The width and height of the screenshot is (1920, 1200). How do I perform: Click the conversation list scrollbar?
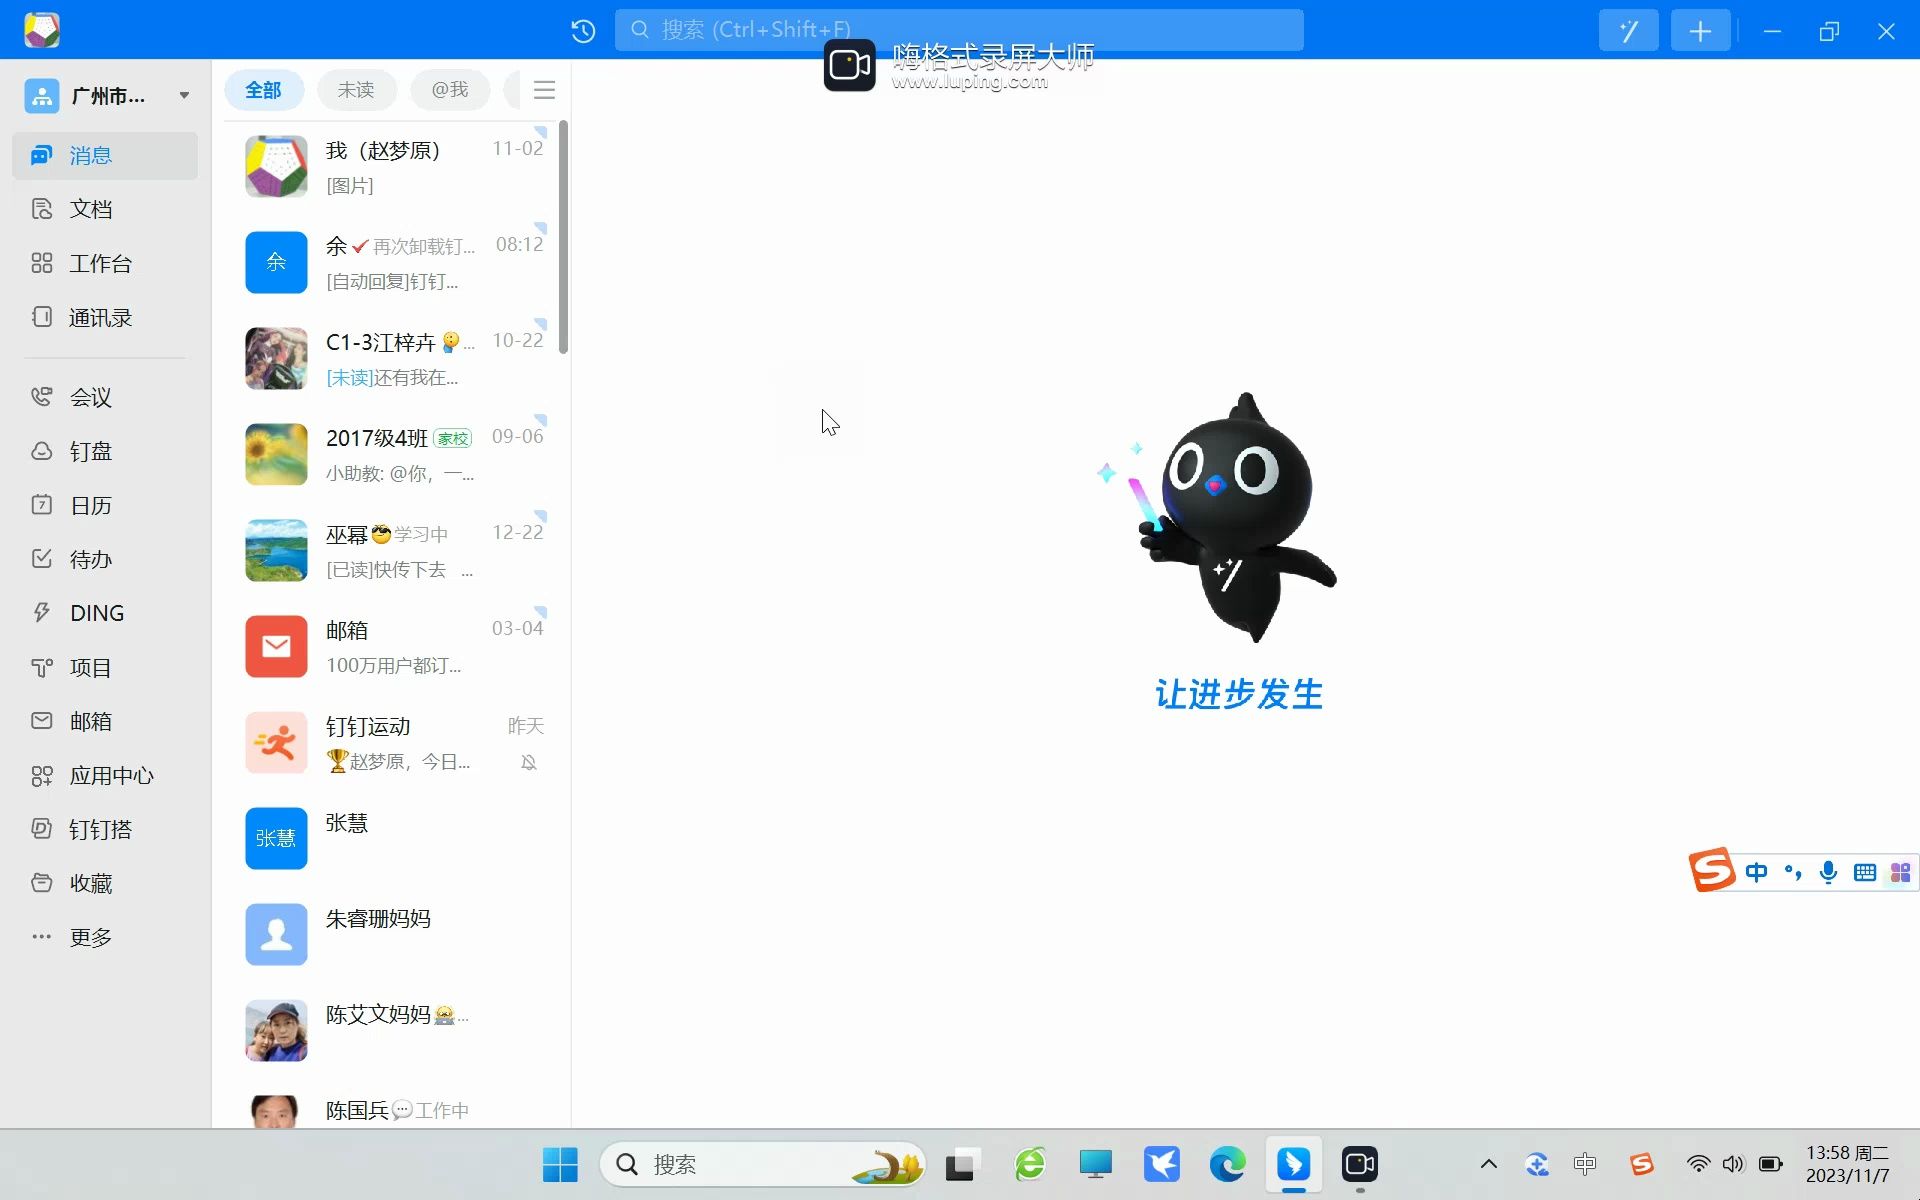click(x=563, y=238)
